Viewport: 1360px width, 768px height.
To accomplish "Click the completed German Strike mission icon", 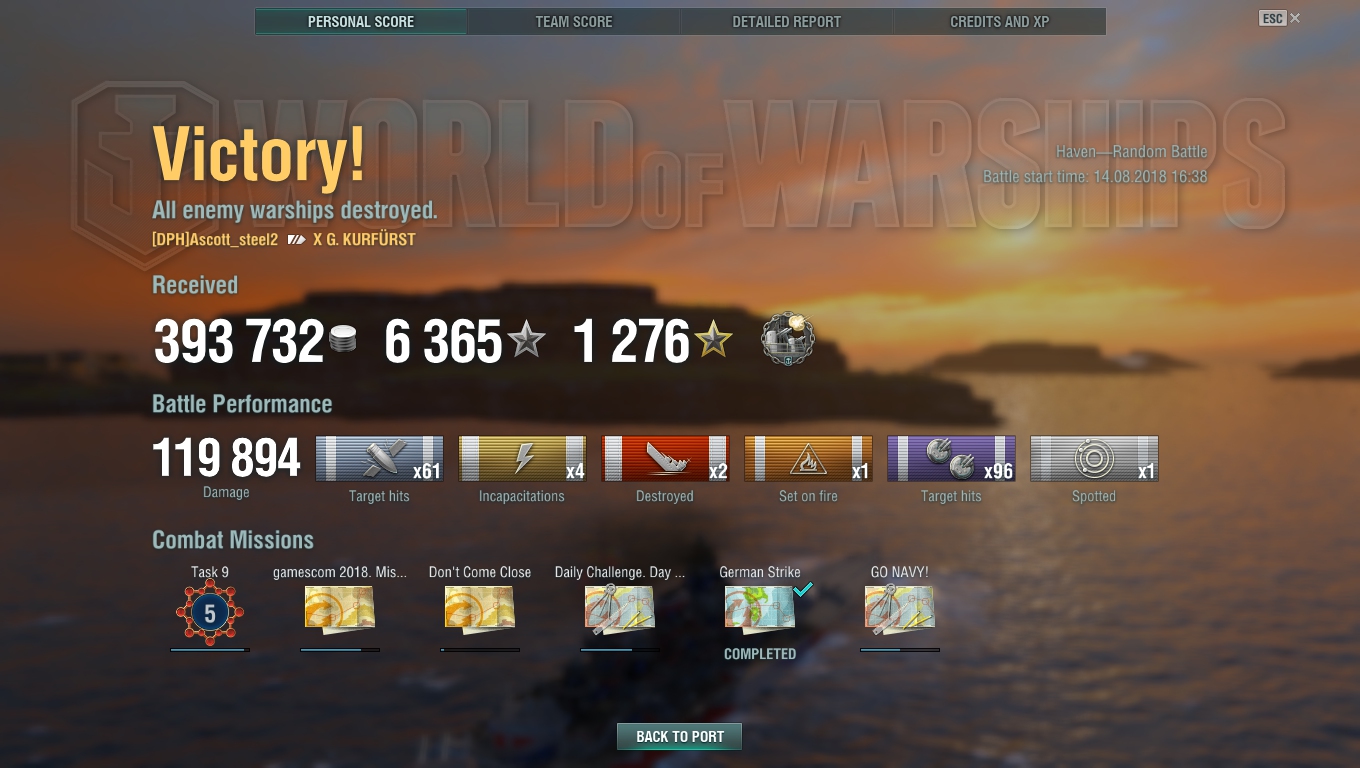I will (x=760, y=608).
